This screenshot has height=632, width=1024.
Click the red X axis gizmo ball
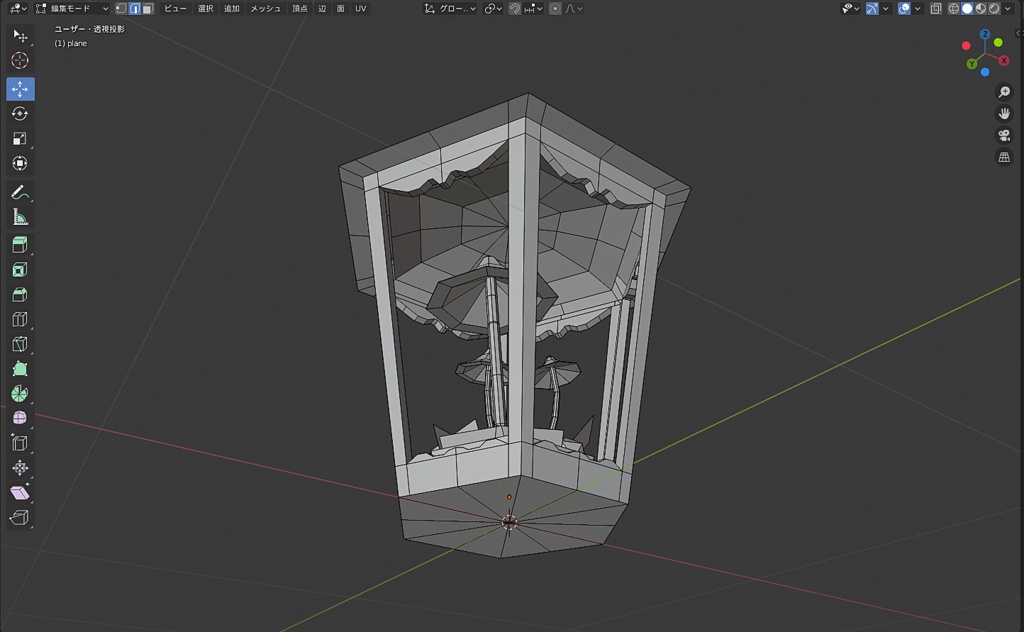(1004, 60)
